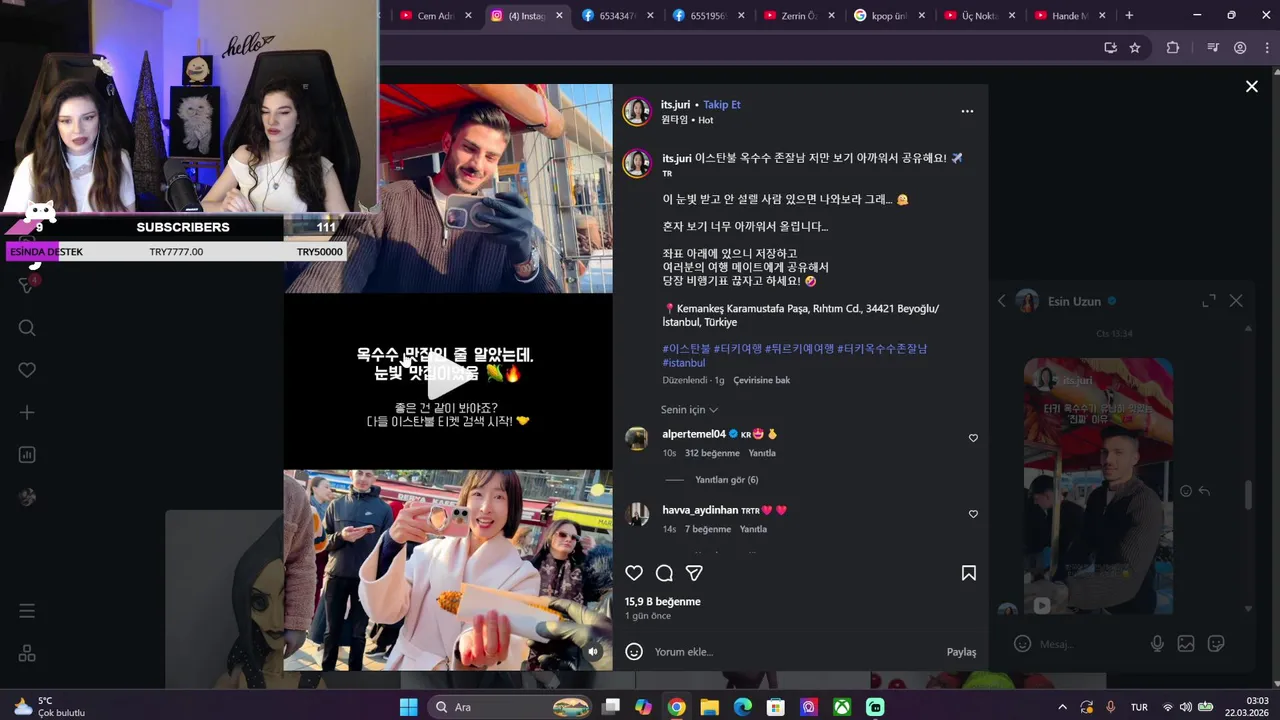Open the taskbar 'Ara' search box
Screen dimensions: 1280x720
(513, 707)
